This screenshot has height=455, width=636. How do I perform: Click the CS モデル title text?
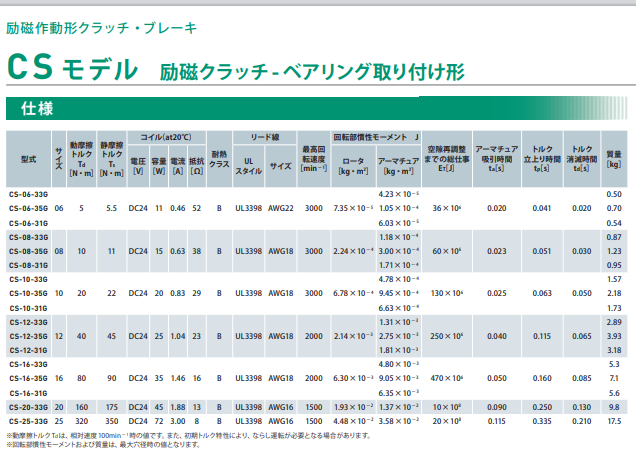[x=72, y=69]
